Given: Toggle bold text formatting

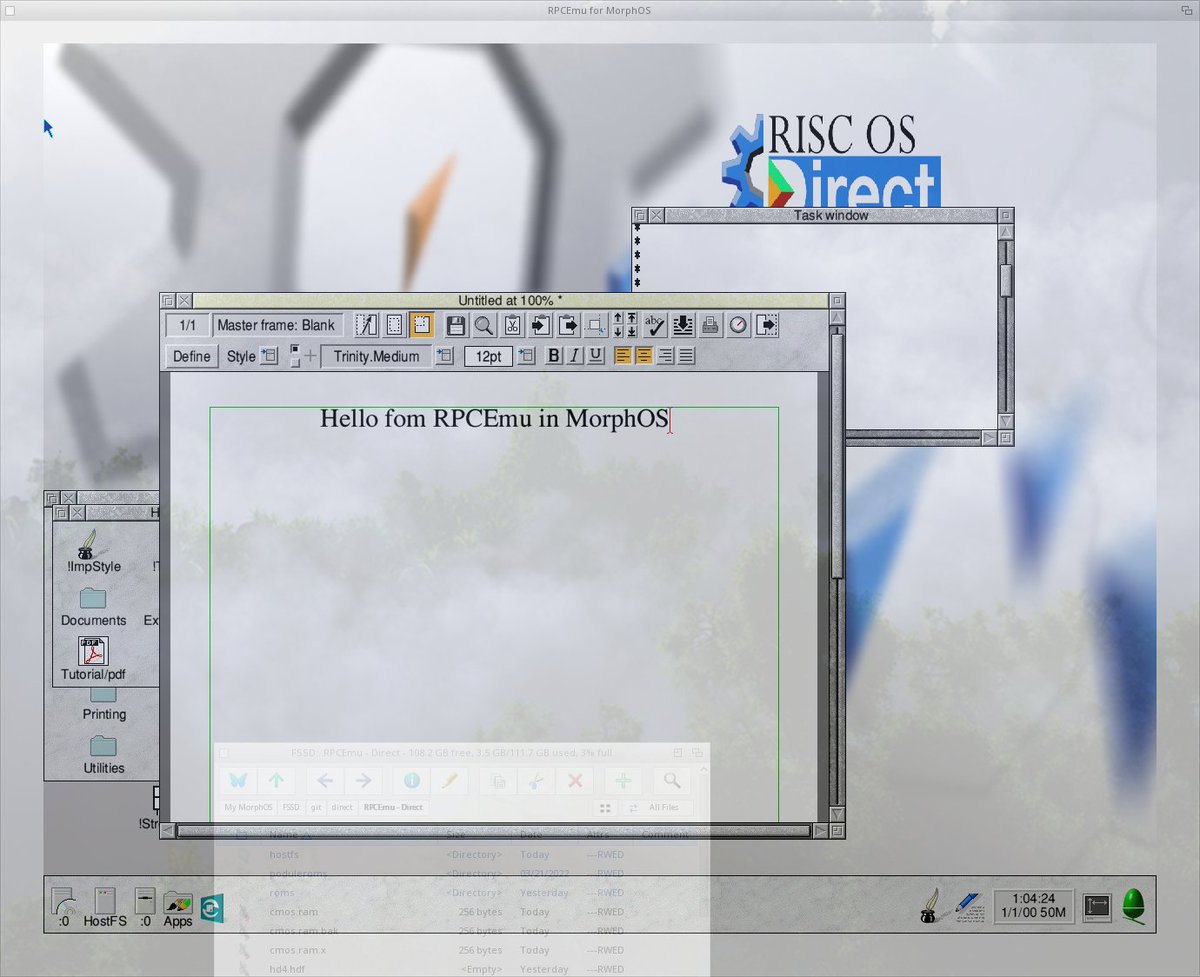Looking at the screenshot, I should (x=554, y=355).
